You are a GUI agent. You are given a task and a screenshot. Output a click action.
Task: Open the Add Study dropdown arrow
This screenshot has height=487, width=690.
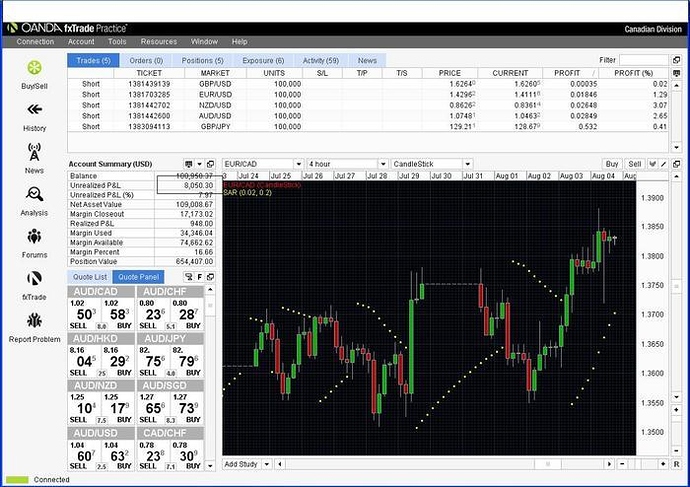[267, 464]
